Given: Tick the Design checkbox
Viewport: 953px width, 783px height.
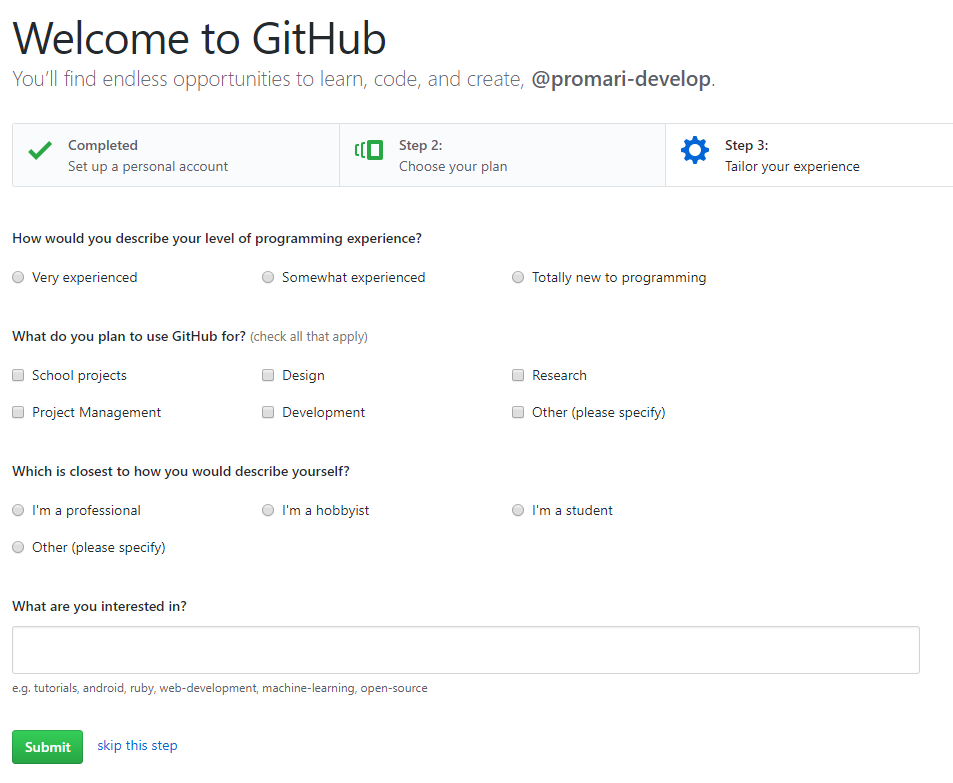Looking at the screenshot, I should click(268, 375).
